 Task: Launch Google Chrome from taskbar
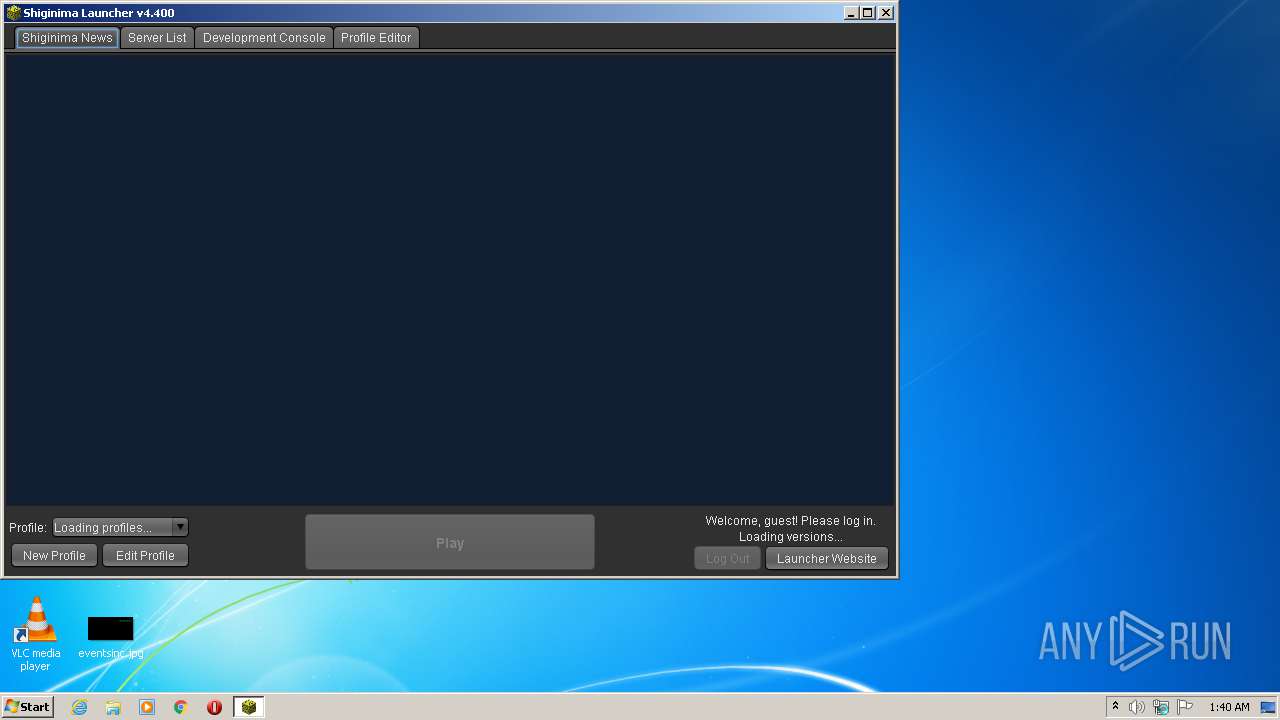click(x=181, y=707)
